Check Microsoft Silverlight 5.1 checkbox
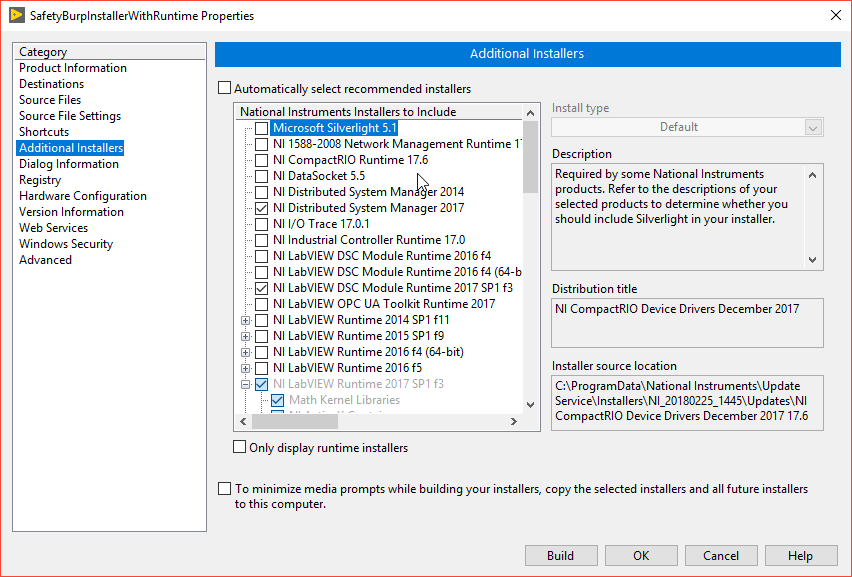 coord(261,128)
